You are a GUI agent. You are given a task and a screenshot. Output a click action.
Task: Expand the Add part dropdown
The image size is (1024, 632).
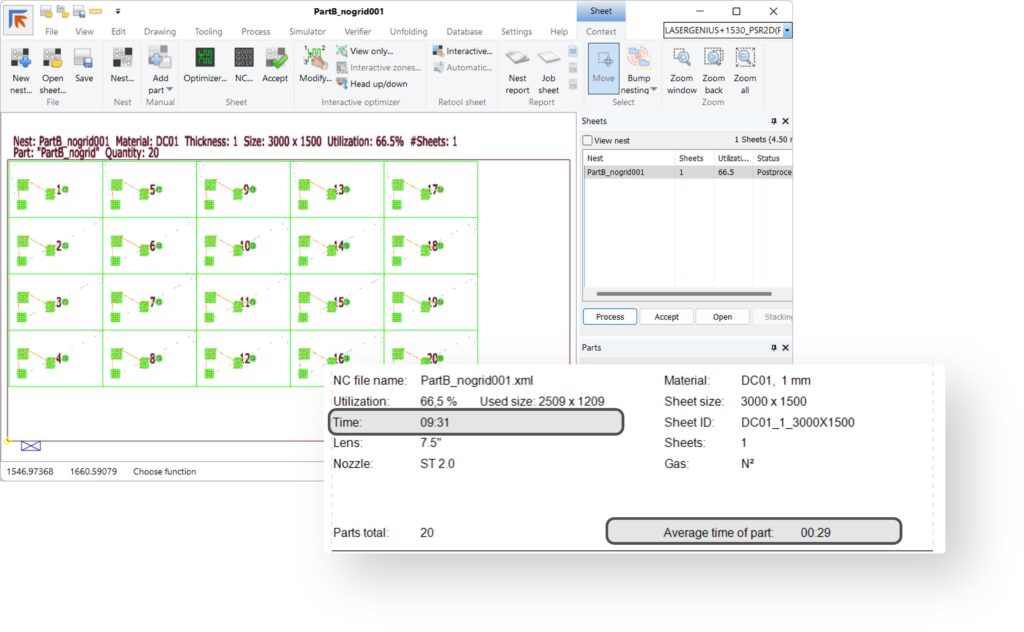(169, 90)
